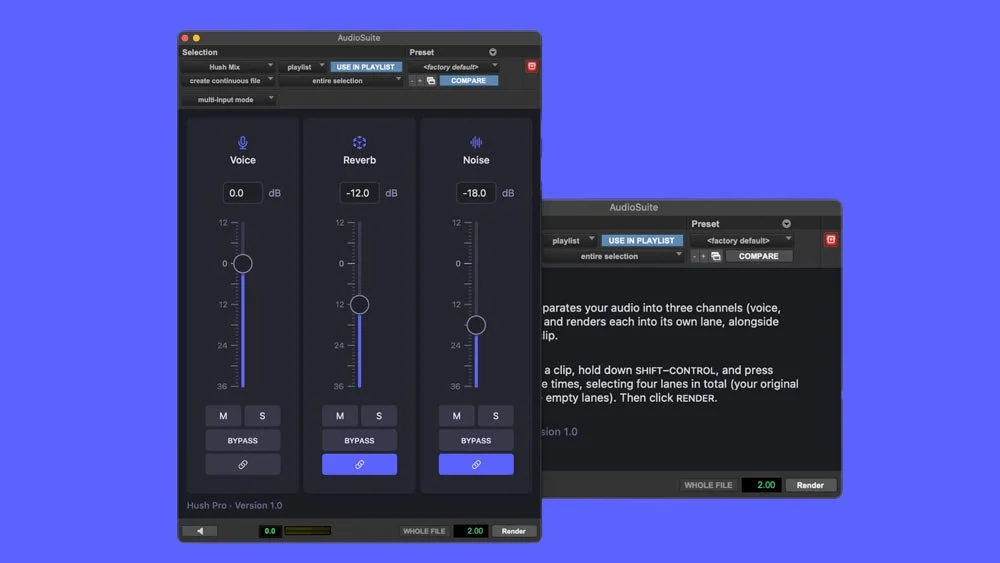Click the preview level 0.0 field
Image resolution: width=1000 pixels, height=563 pixels.
pos(270,531)
